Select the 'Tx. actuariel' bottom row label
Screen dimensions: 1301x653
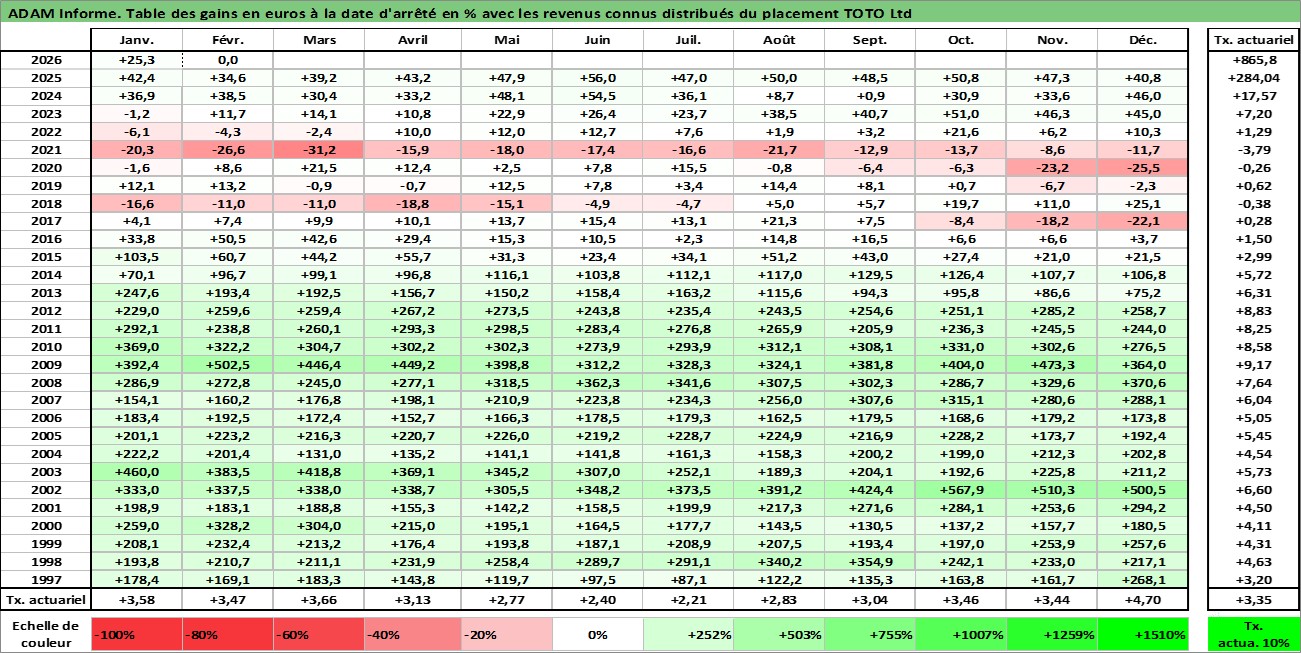[x=46, y=600]
